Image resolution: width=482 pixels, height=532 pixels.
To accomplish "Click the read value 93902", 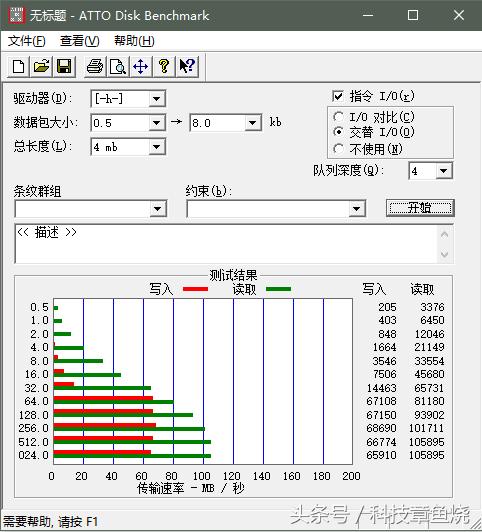I will tap(429, 415).
